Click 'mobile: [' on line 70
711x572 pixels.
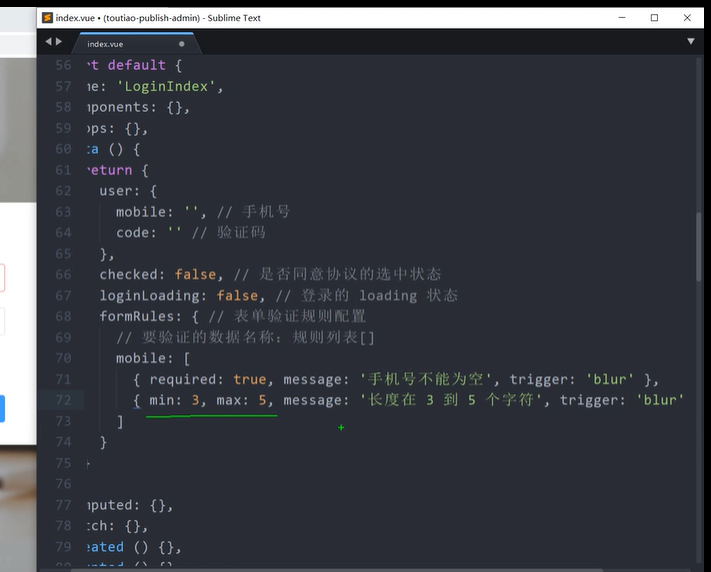(x=153, y=358)
